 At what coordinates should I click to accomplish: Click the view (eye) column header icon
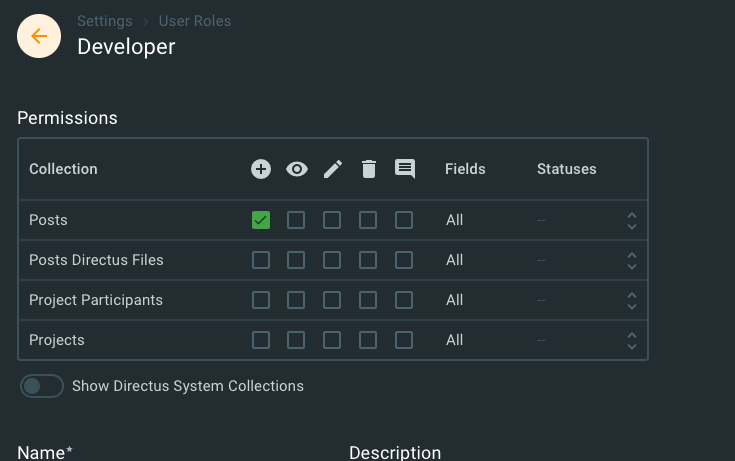pyautogui.click(x=297, y=169)
